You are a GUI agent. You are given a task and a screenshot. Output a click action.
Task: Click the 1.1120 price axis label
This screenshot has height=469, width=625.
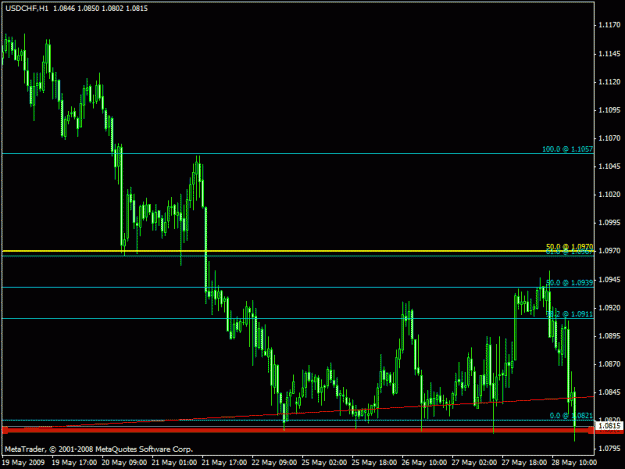(x=609, y=82)
